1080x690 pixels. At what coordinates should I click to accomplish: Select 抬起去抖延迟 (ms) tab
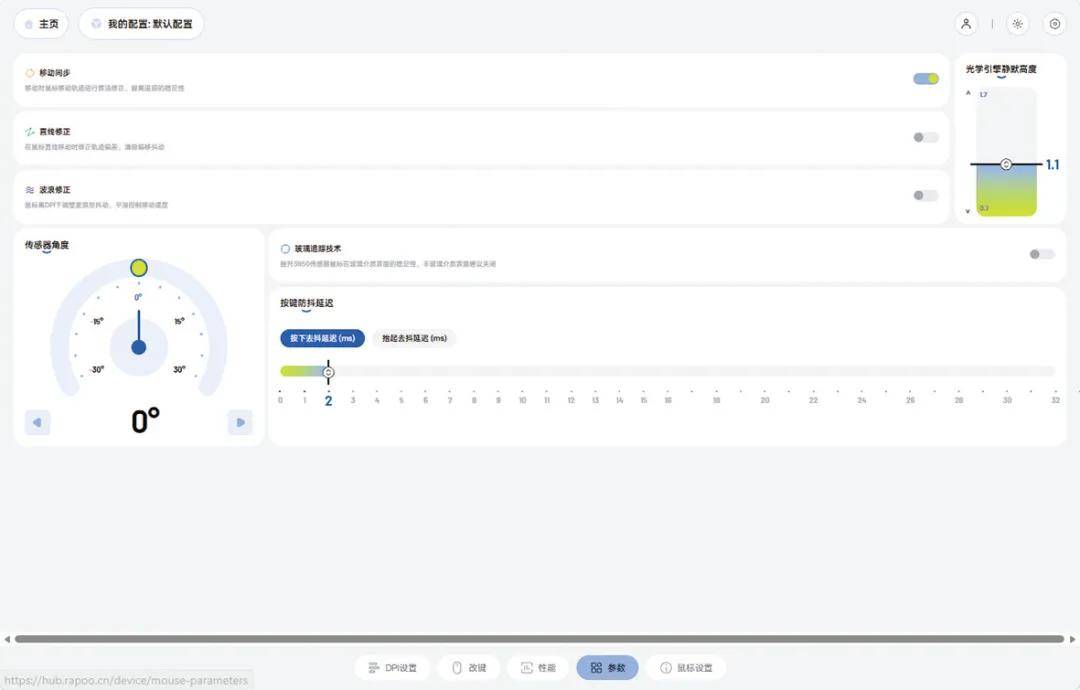click(x=414, y=338)
